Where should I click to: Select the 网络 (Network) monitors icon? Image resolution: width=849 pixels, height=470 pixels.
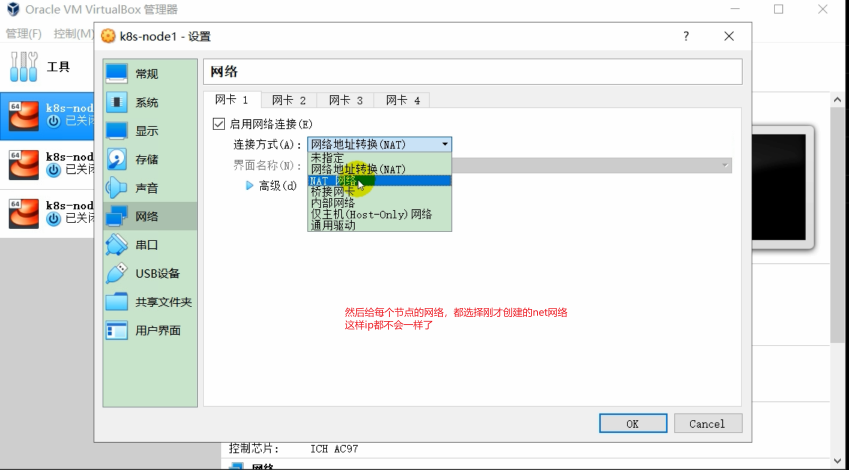(116, 216)
